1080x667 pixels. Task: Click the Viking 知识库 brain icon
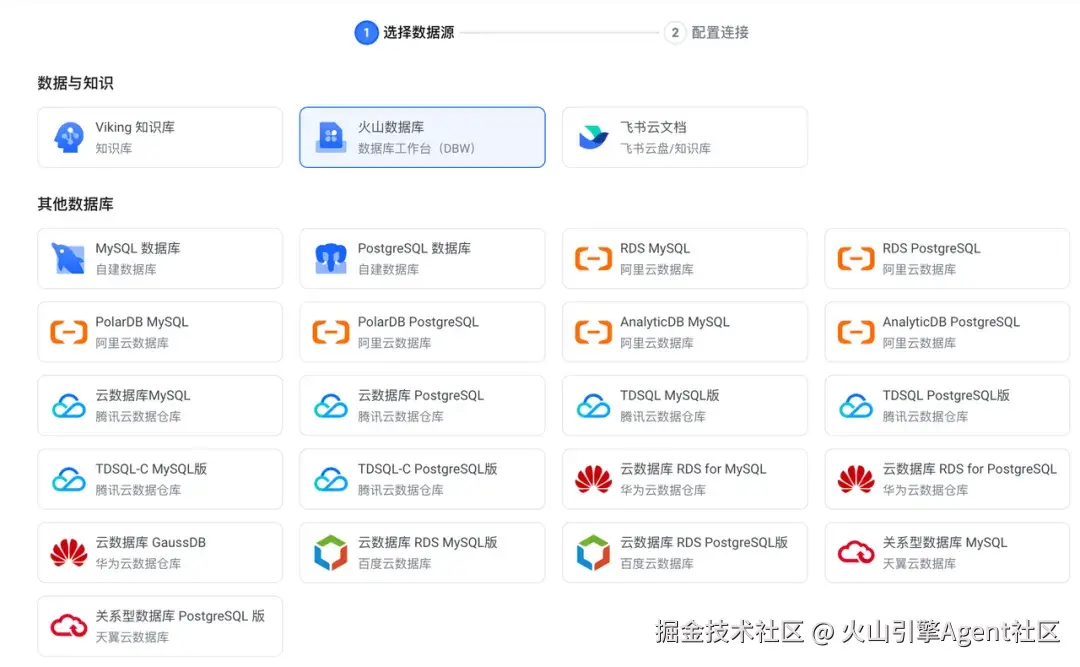pos(69,137)
